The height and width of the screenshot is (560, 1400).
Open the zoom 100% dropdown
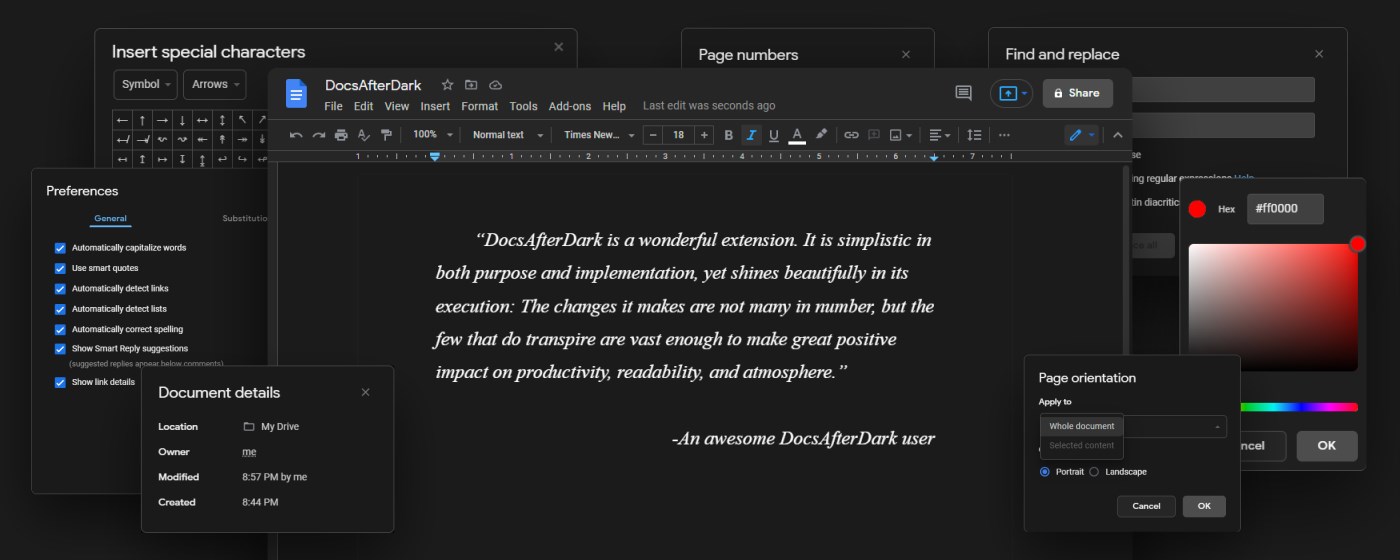433,135
